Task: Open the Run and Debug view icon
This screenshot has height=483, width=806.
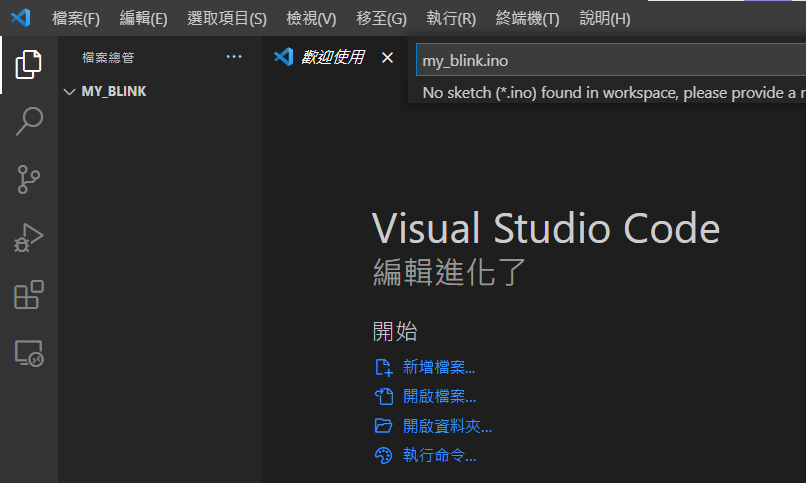Action: (x=29, y=237)
